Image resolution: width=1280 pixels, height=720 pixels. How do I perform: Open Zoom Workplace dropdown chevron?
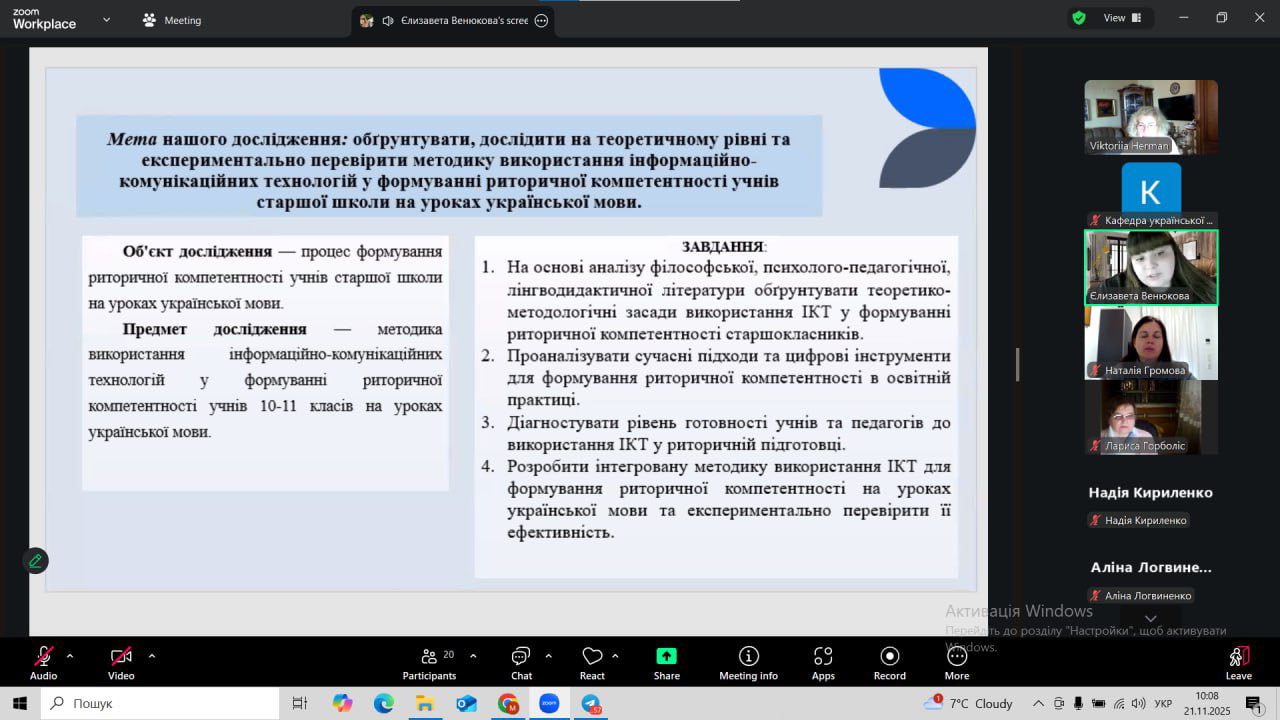pos(107,19)
